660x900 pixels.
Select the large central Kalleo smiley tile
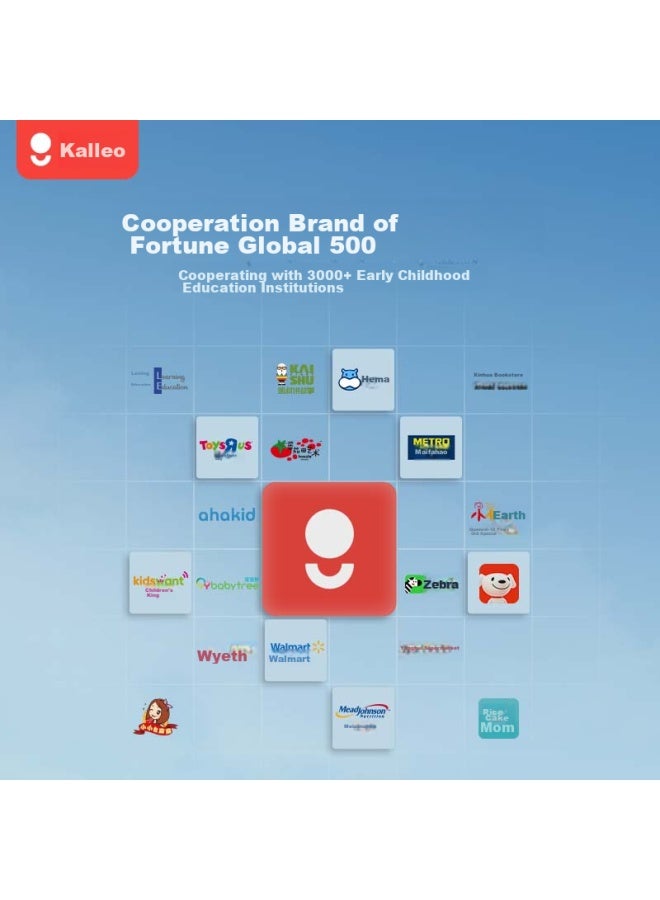click(329, 549)
